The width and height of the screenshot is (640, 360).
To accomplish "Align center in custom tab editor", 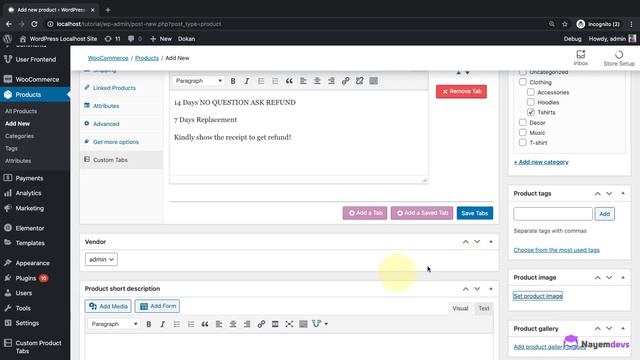I will [x=317, y=81].
